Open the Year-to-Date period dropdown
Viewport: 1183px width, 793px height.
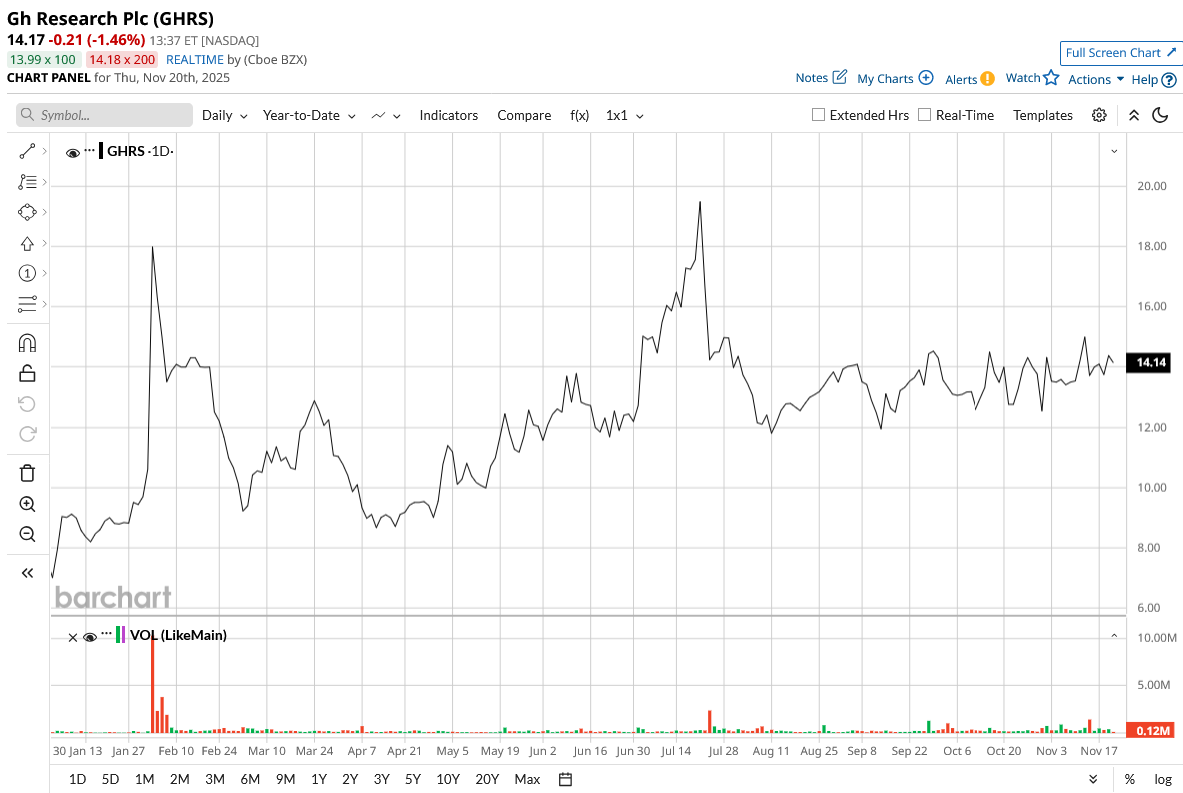point(309,115)
